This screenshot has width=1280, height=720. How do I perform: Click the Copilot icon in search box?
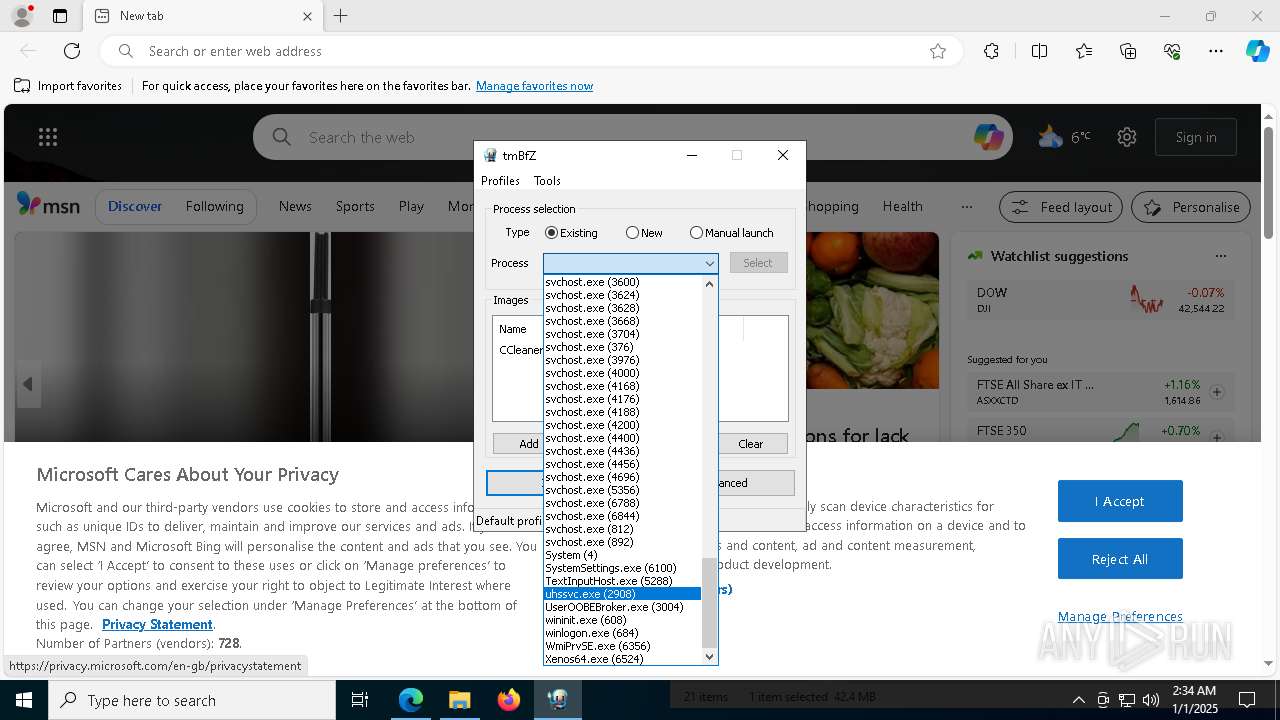point(988,137)
